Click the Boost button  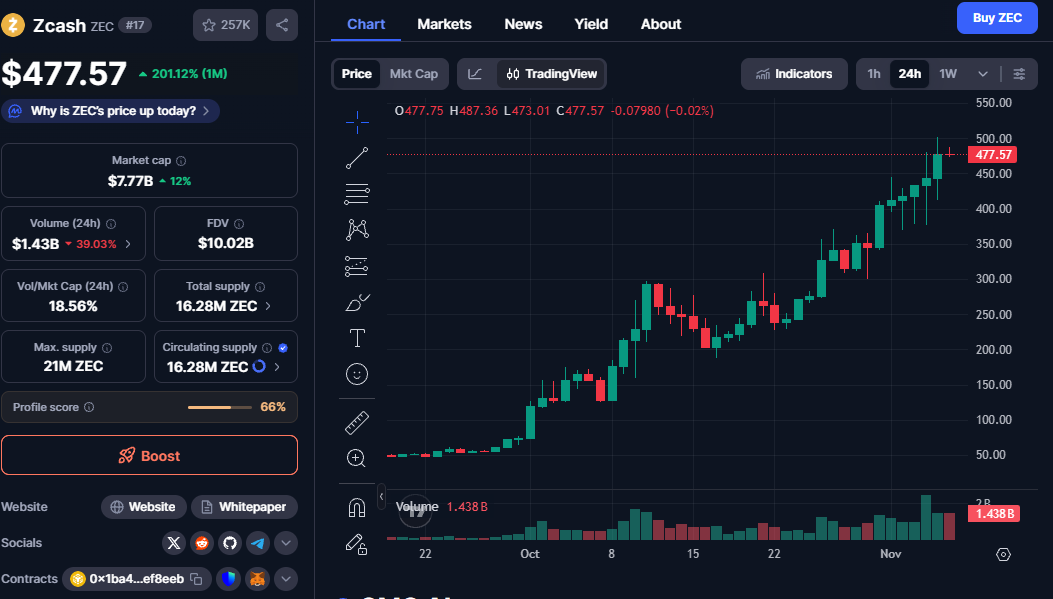(149, 456)
